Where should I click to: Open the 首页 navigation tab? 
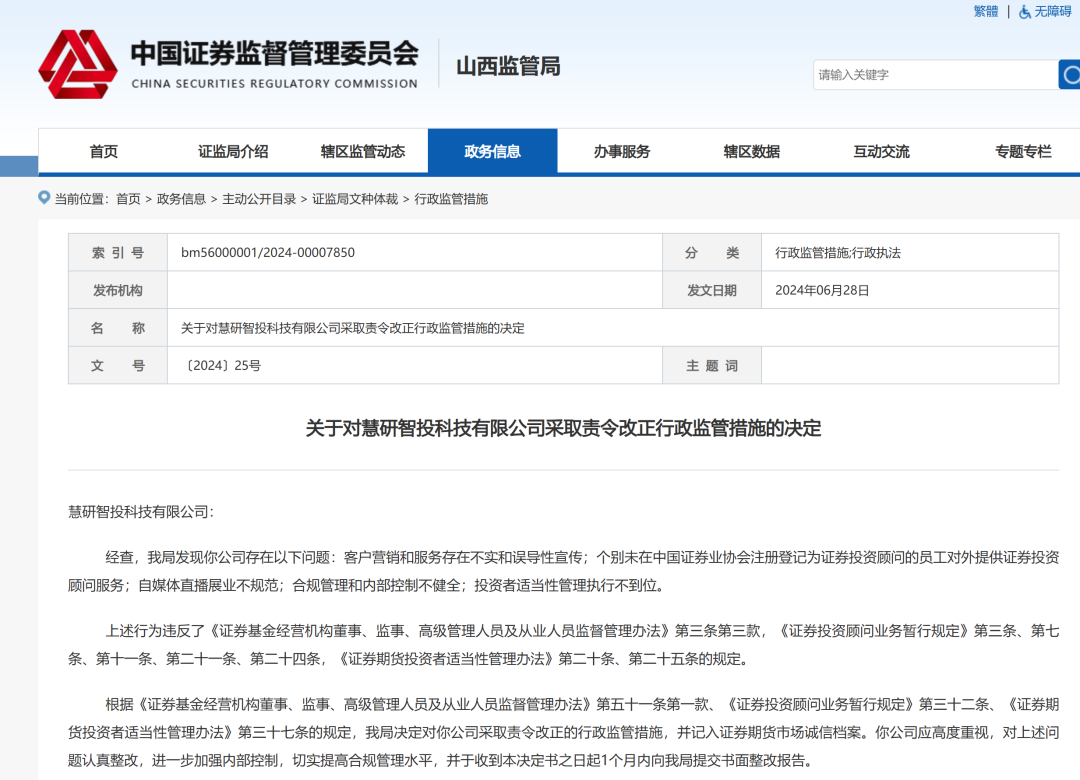104,152
